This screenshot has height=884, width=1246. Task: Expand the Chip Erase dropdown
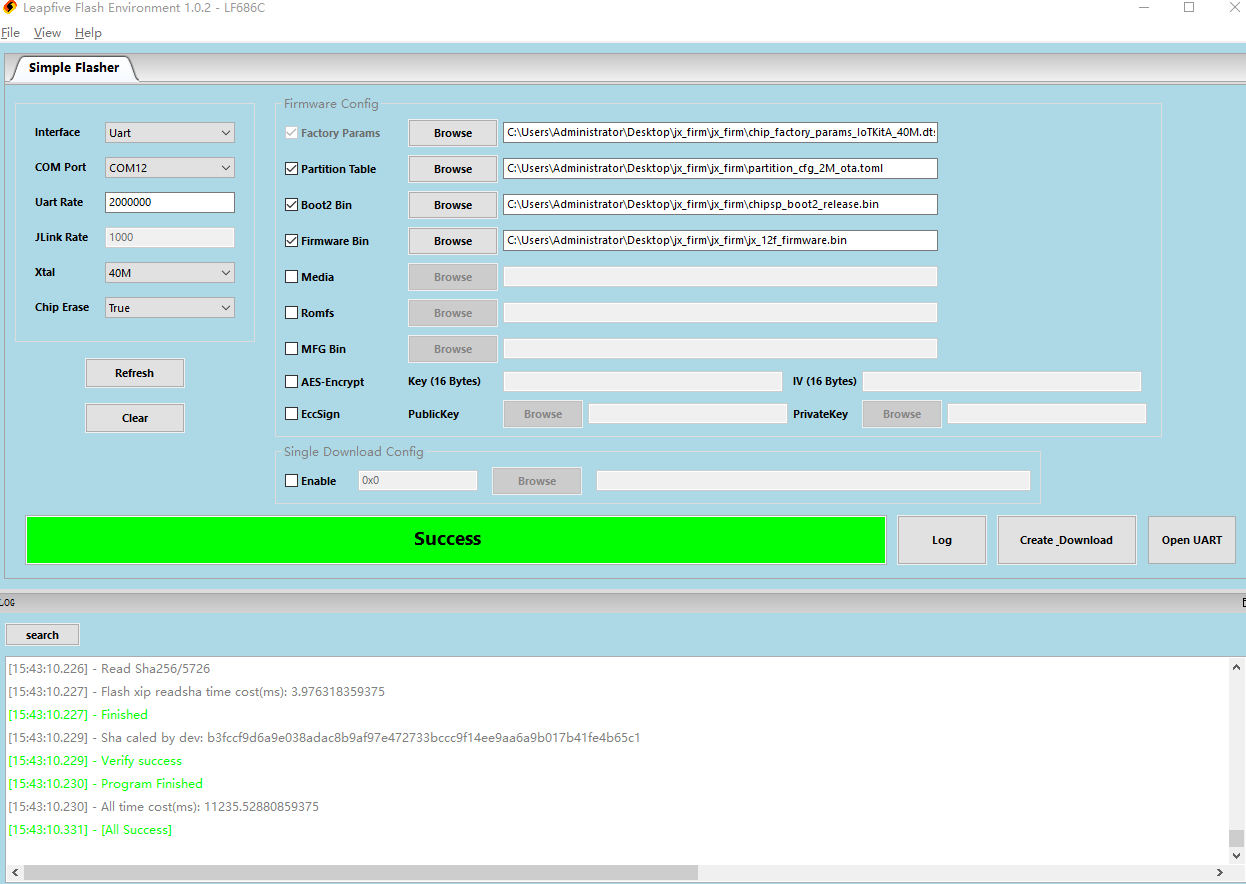point(169,308)
